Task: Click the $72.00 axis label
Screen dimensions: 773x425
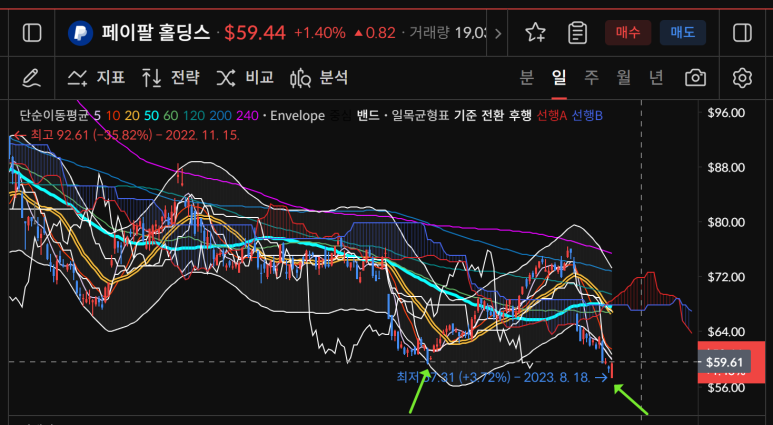Action: 726,277
